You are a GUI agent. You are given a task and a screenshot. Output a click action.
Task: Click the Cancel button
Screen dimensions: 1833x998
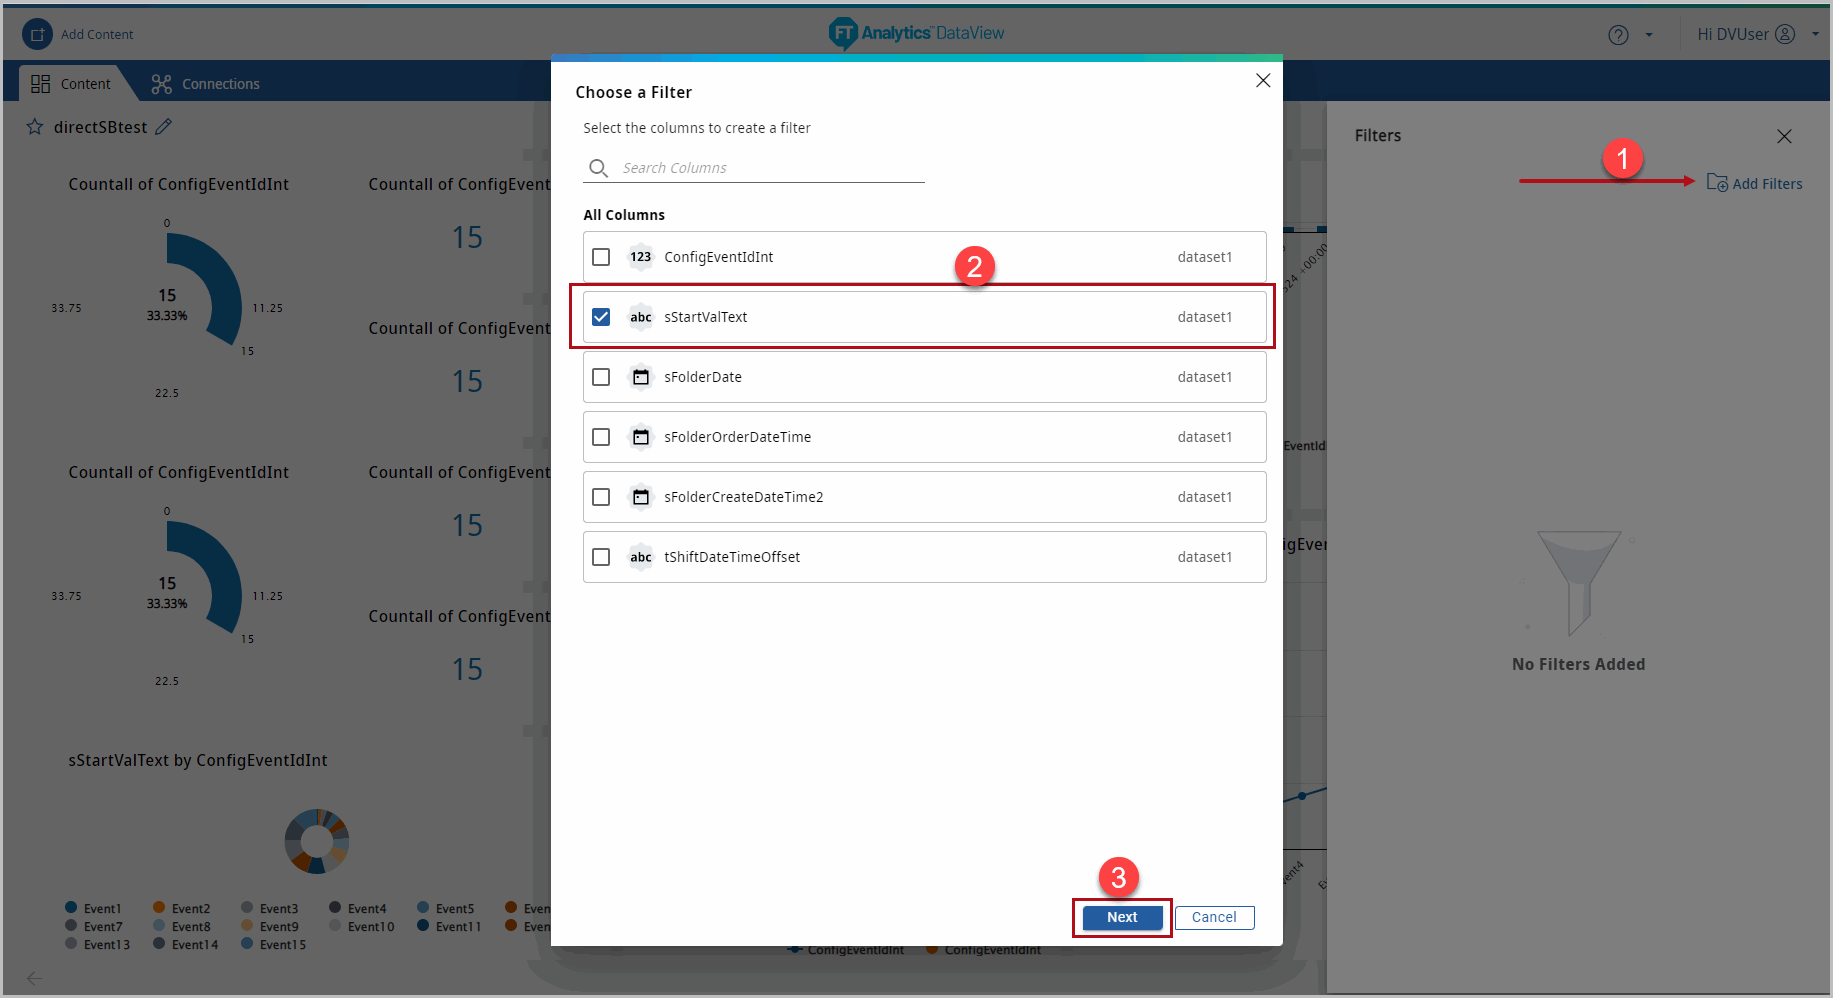click(1214, 917)
